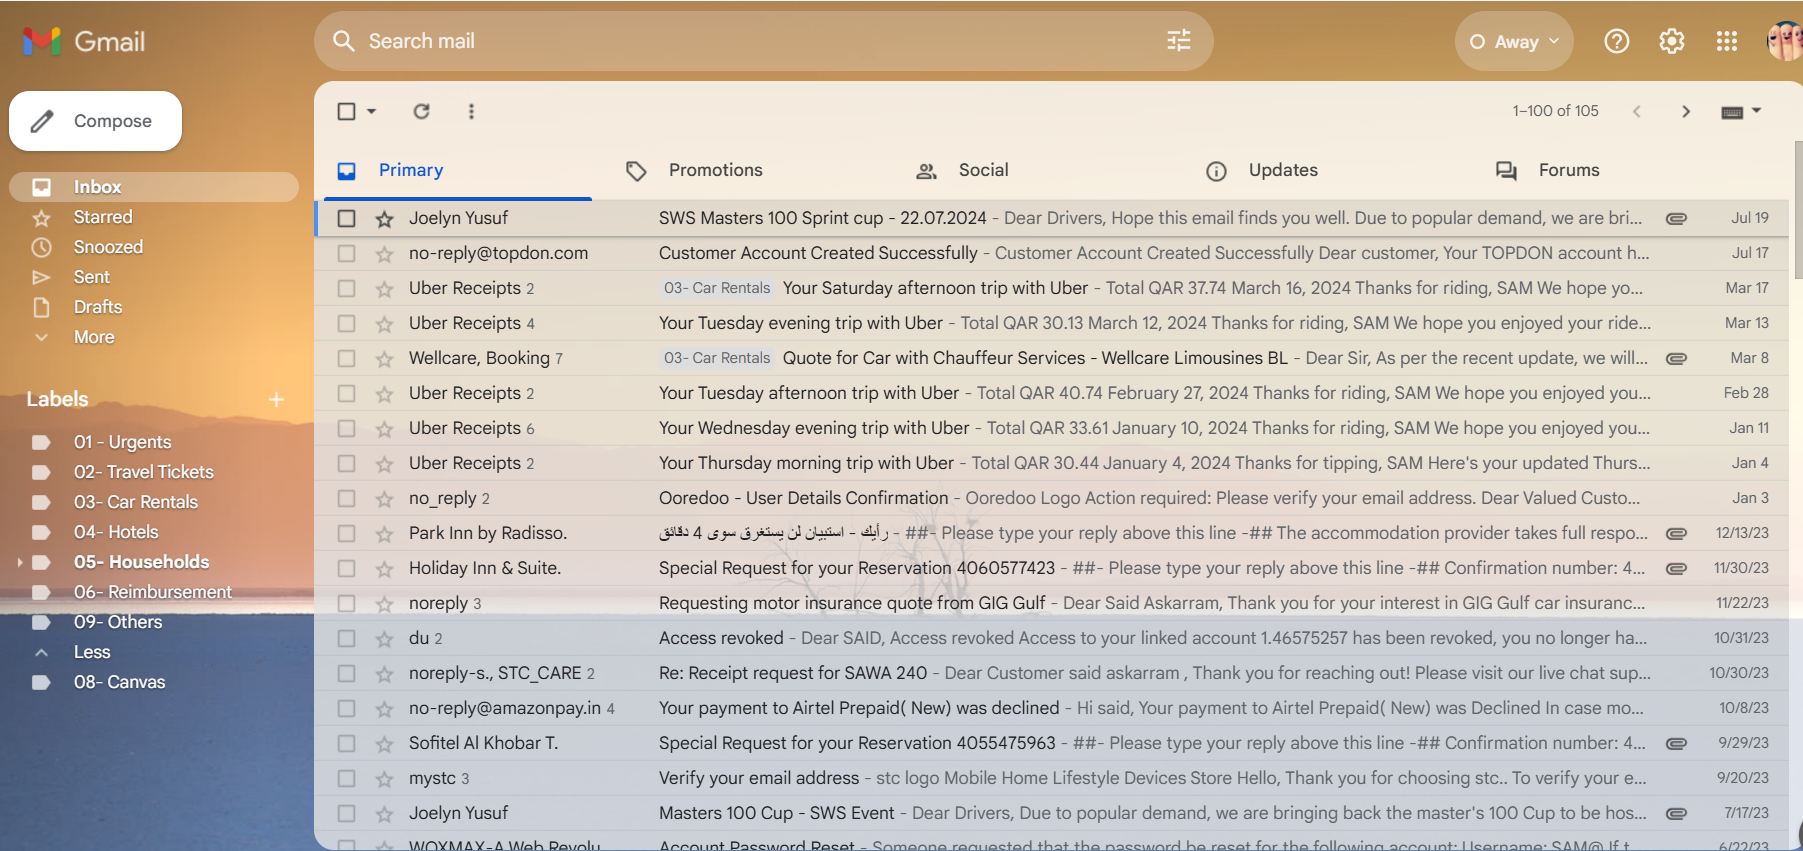The width and height of the screenshot is (1803, 851).
Task: Go to the next page of emails
Action: (1686, 111)
